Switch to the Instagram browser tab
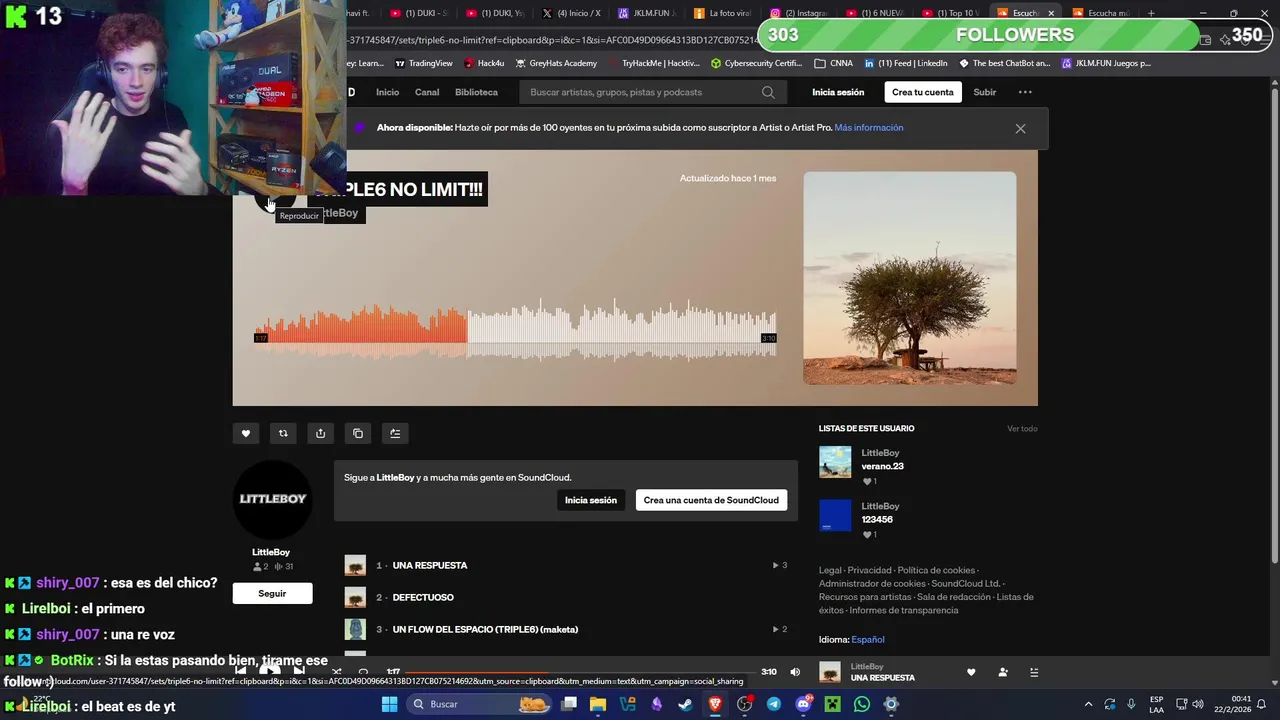1280x720 pixels. tap(802, 13)
